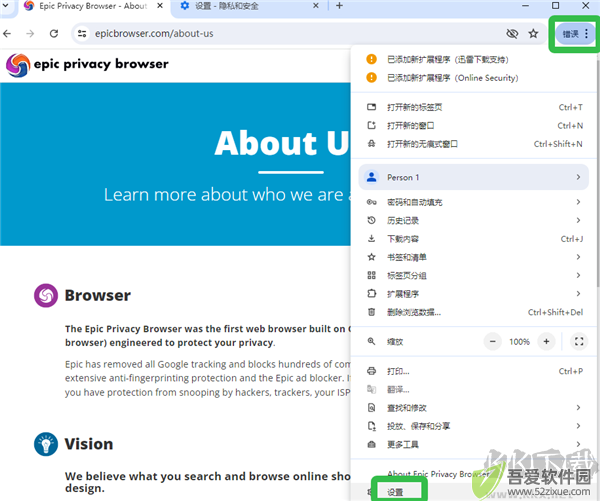600x501 pixels.
Task: Open the tab search dropdown arrow
Action: [5, 6]
